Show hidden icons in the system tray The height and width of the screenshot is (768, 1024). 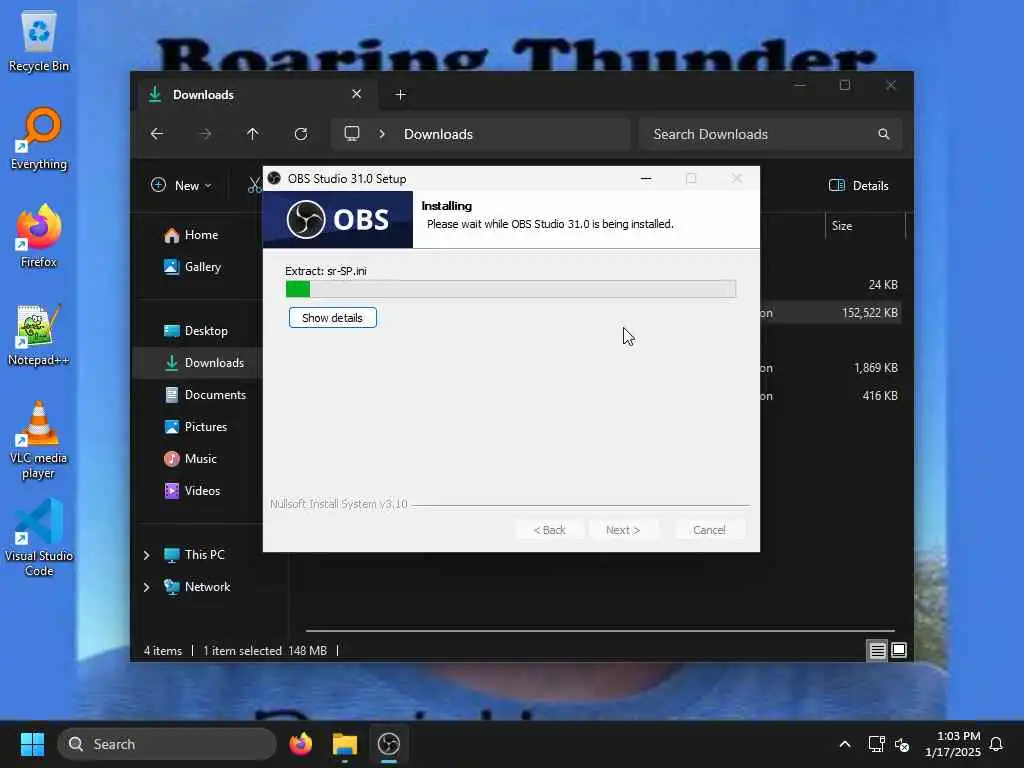(x=844, y=744)
